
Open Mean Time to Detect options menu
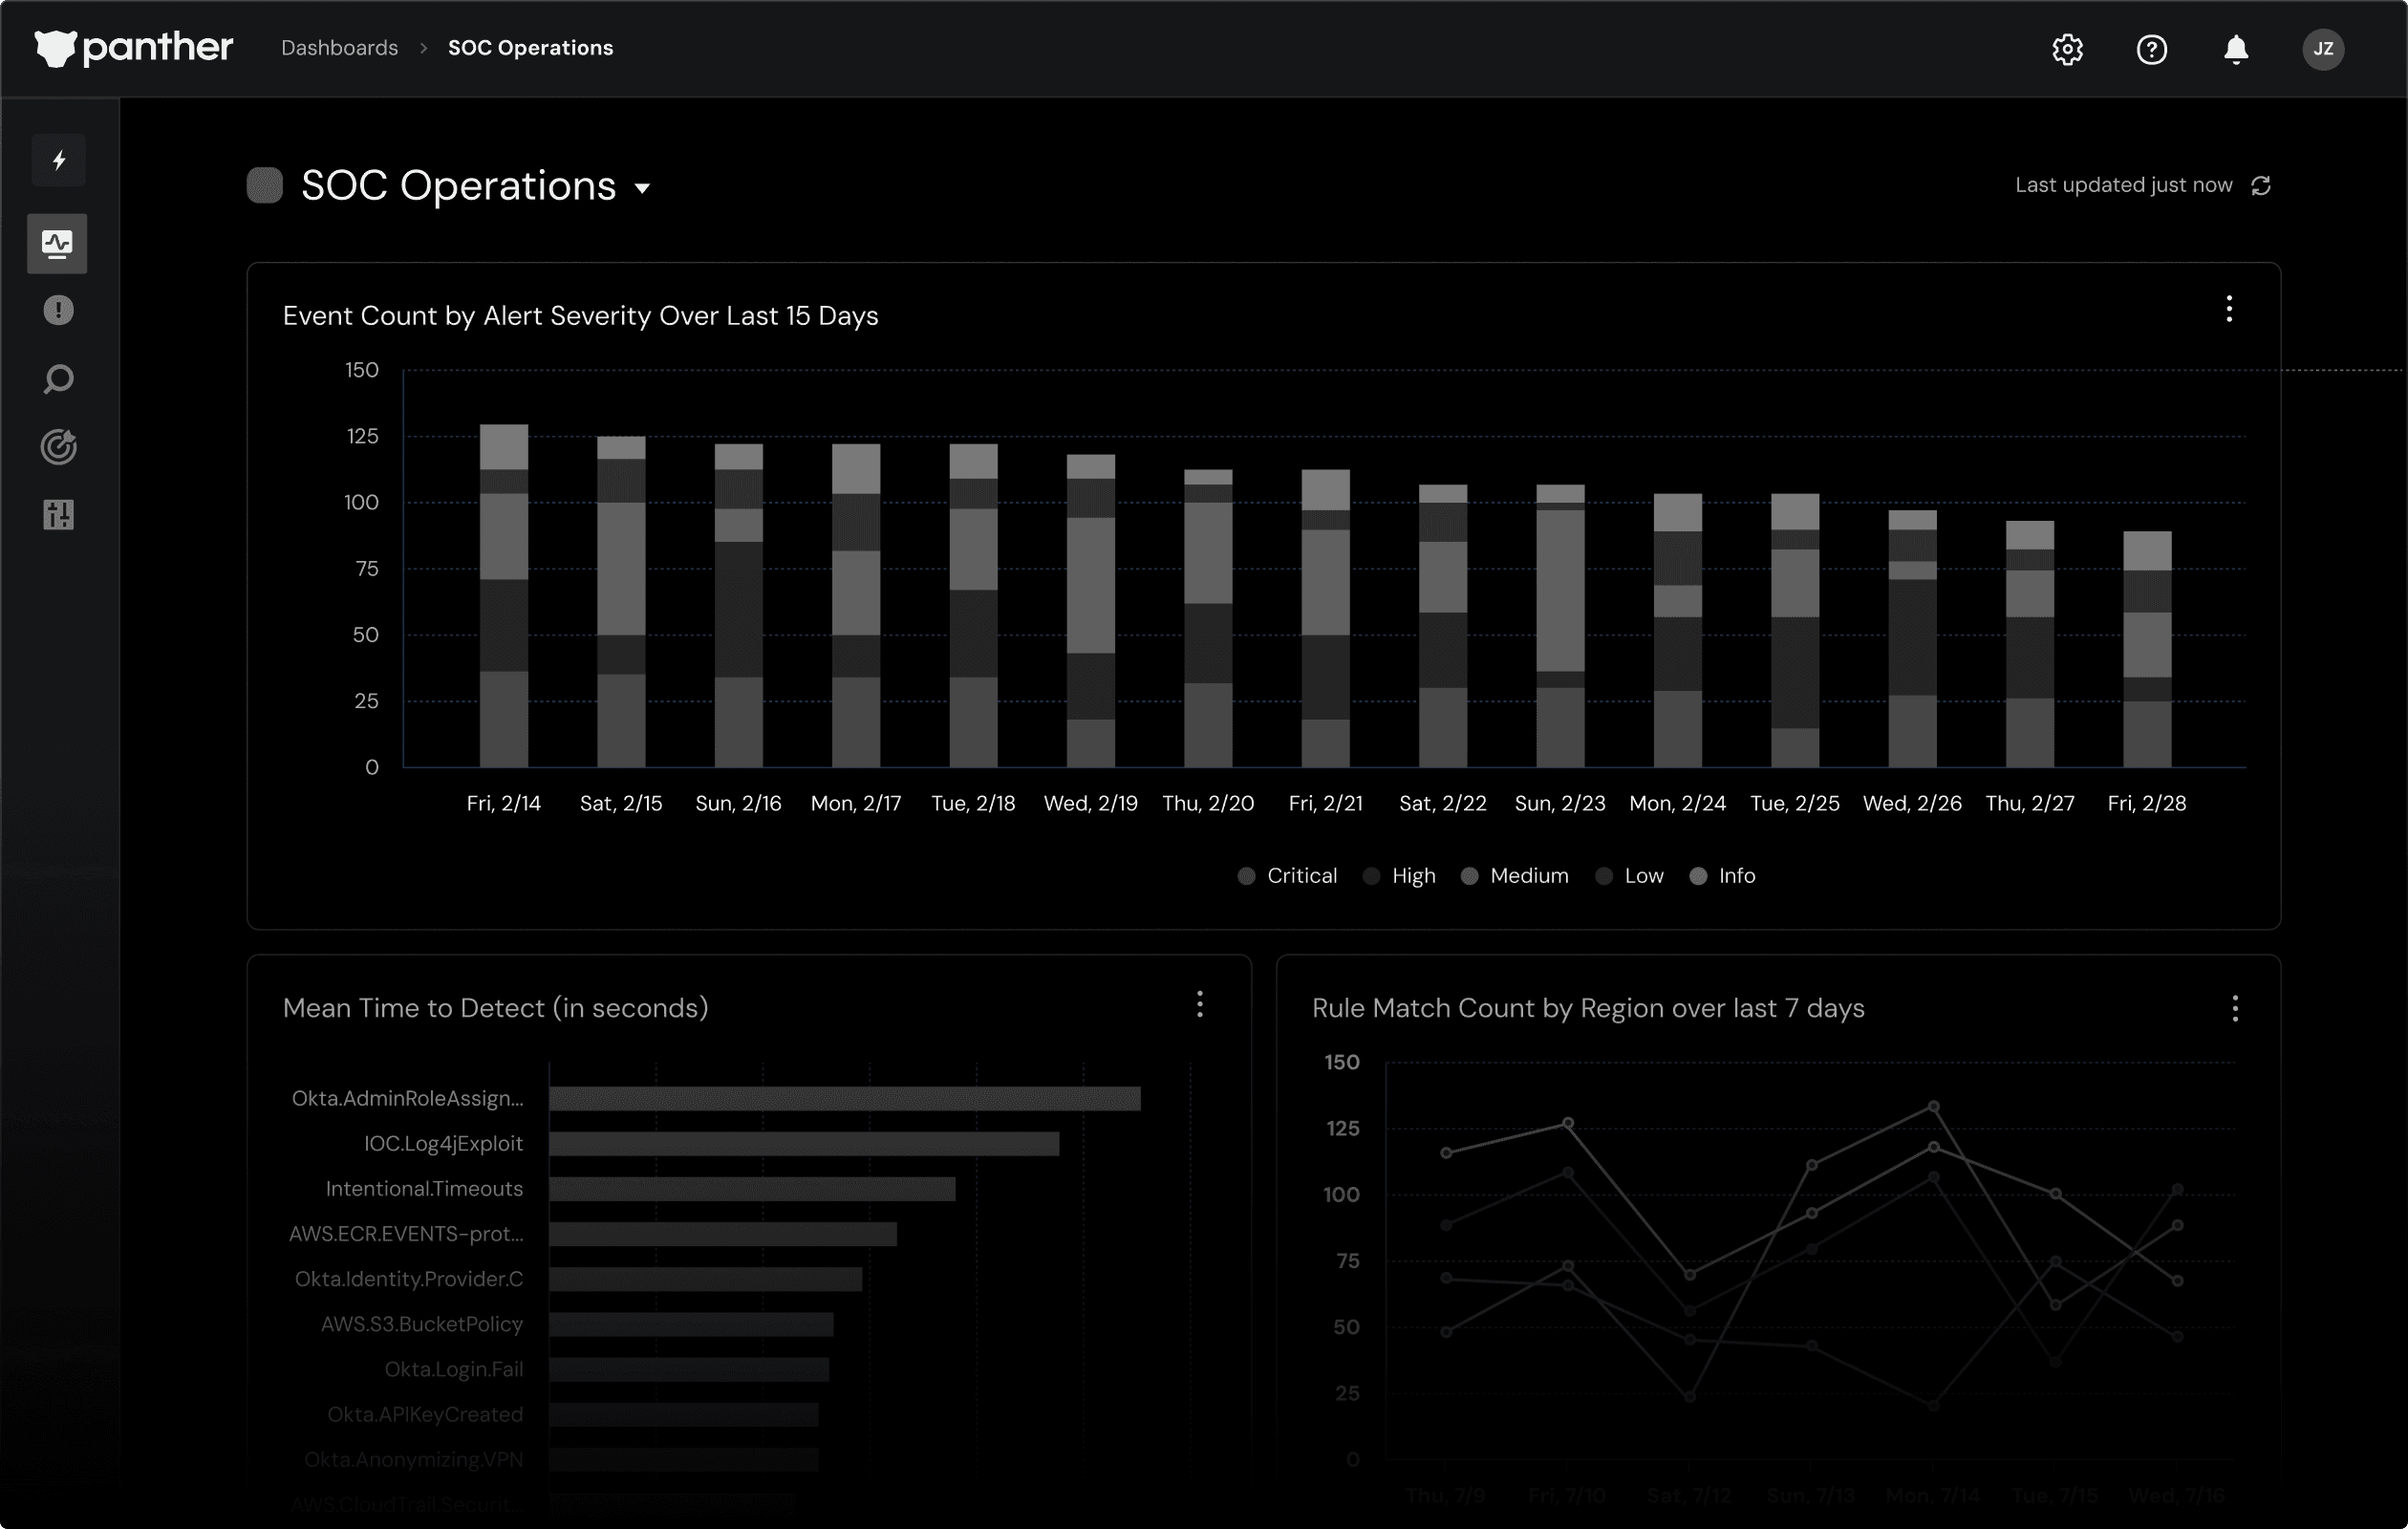[1200, 1004]
